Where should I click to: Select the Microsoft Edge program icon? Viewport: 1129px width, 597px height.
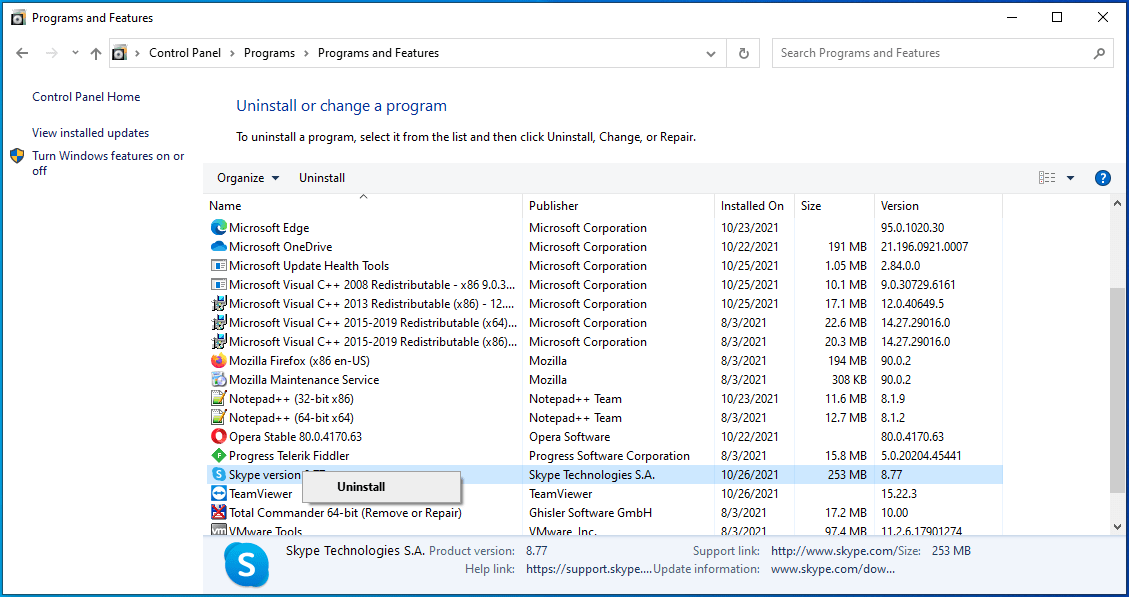tap(218, 227)
